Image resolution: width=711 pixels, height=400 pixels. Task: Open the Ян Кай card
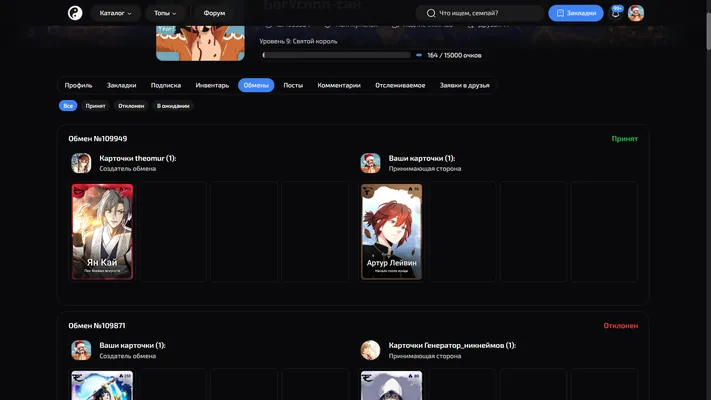click(102, 231)
